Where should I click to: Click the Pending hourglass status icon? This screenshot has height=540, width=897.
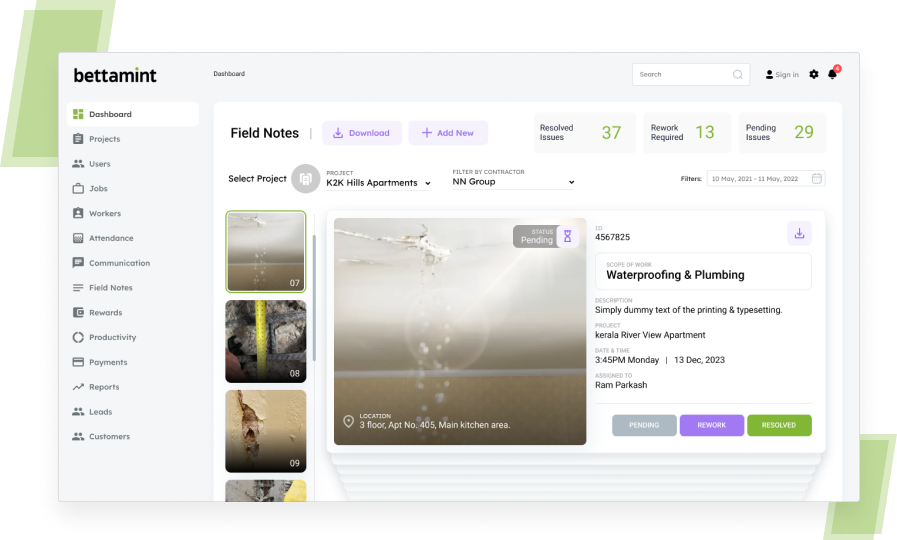click(x=567, y=236)
